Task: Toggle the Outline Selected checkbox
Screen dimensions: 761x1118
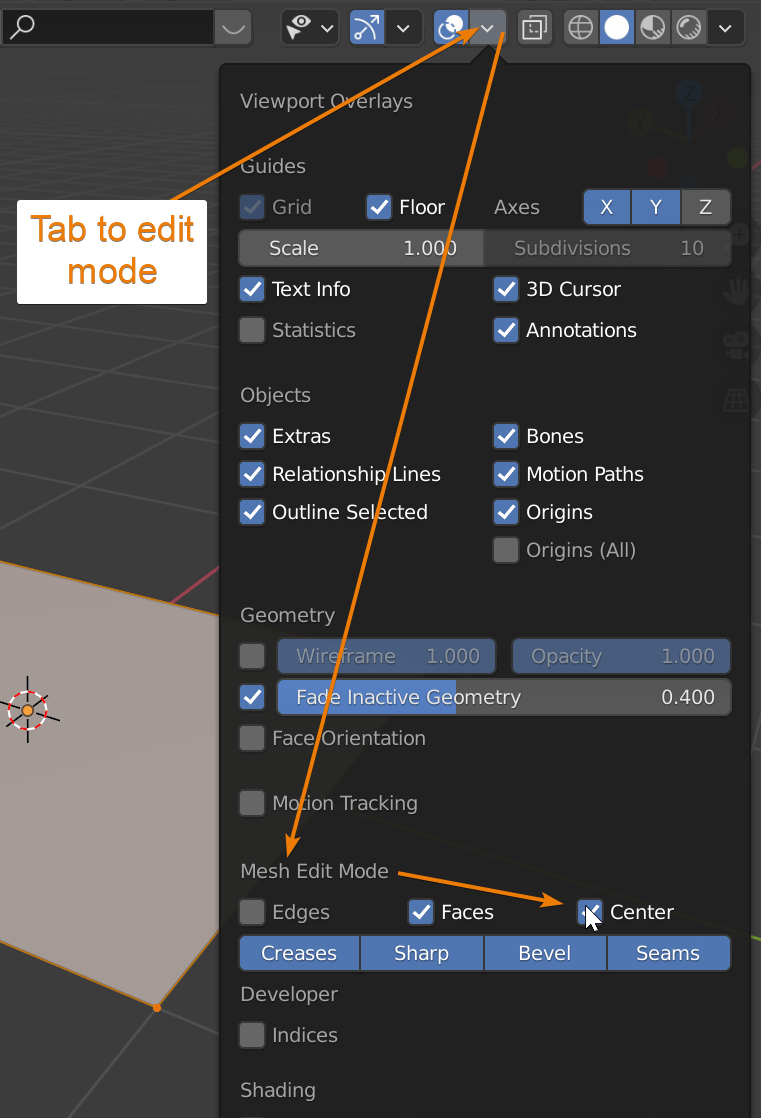Action: pyautogui.click(x=252, y=512)
